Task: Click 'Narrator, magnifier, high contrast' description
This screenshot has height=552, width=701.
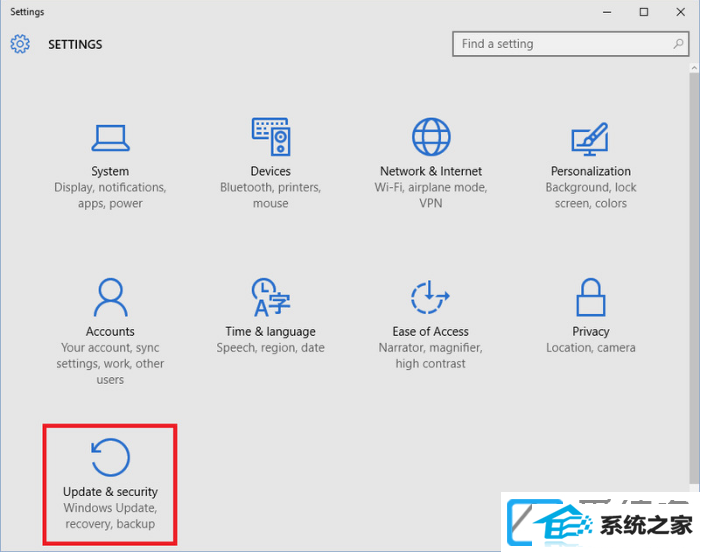Action: point(431,356)
